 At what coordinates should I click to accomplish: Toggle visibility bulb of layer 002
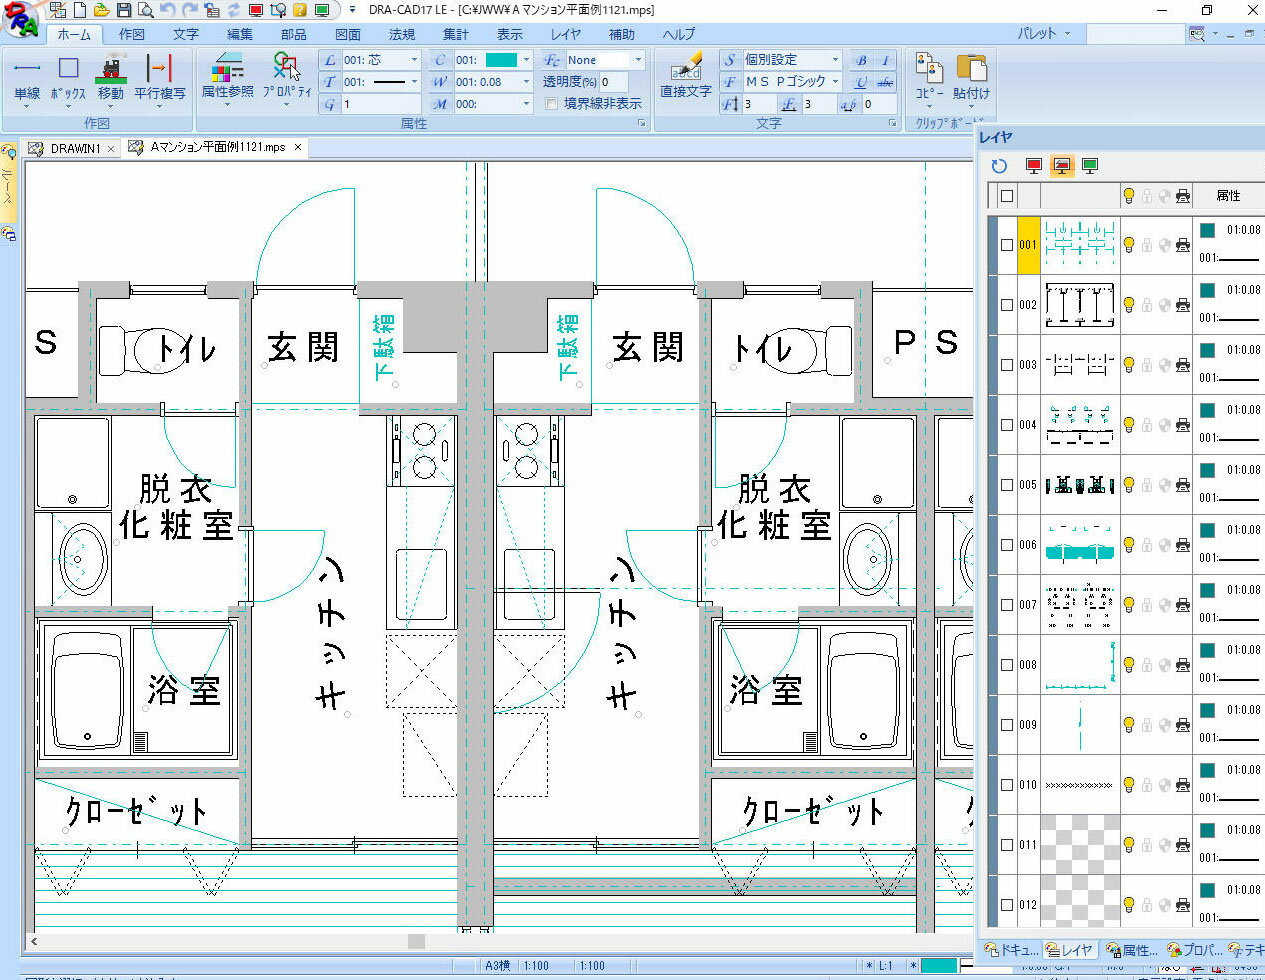click(1129, 305)
